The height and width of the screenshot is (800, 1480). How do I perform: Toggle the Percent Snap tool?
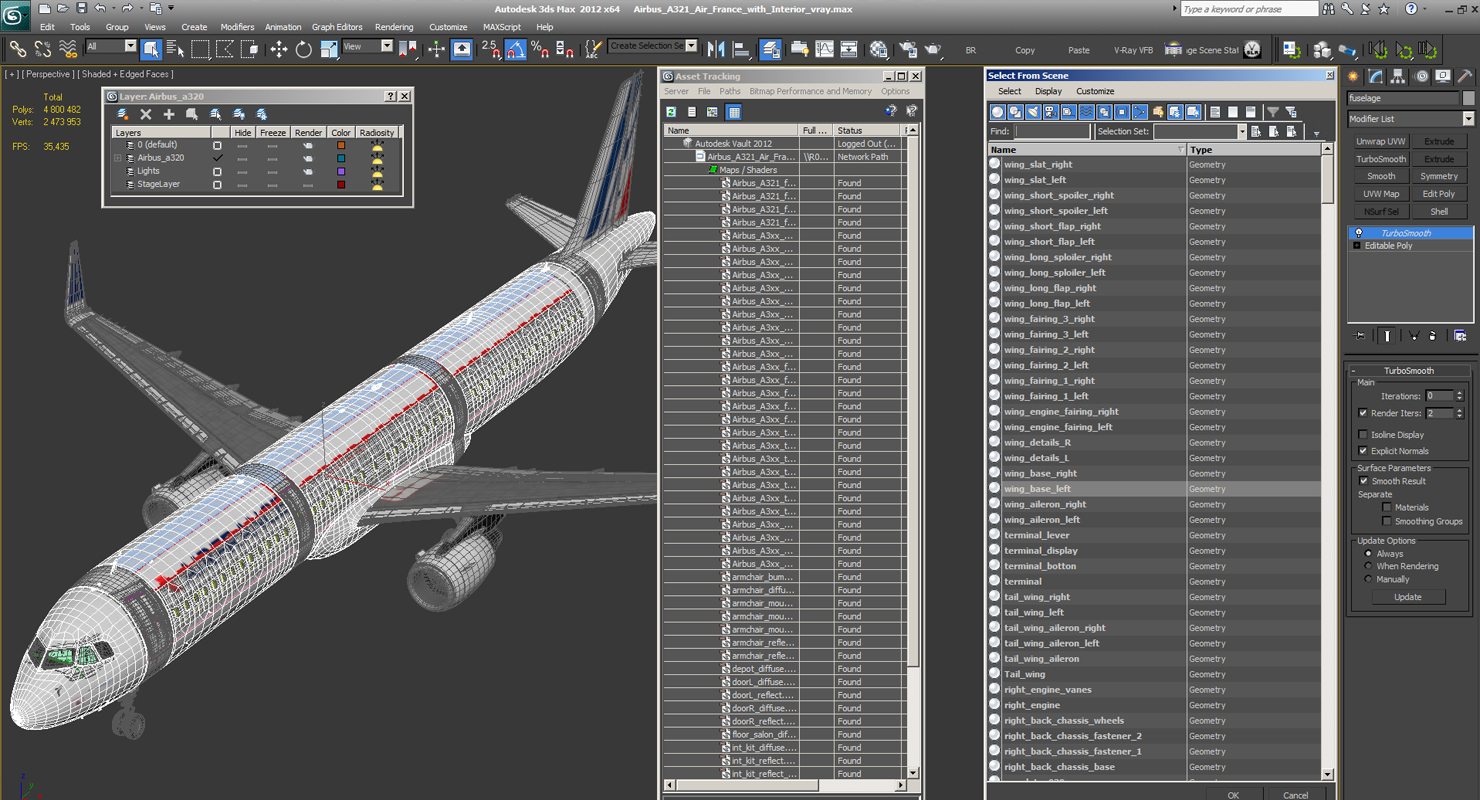point(540,48)
